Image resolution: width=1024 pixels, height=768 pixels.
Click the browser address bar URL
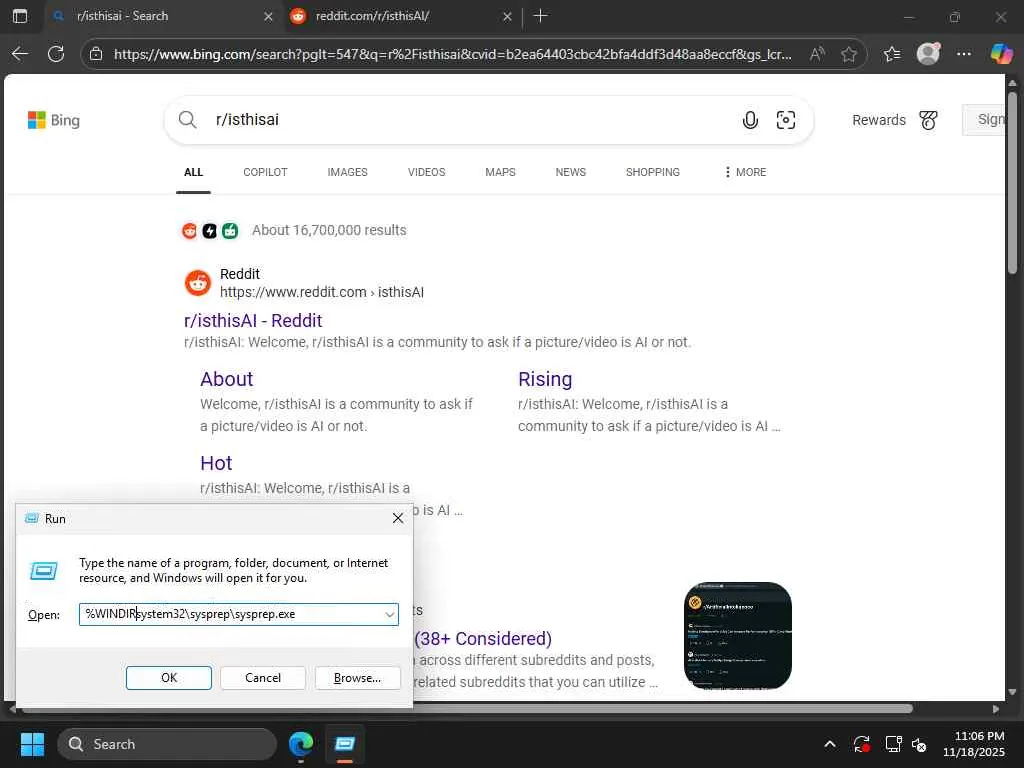coord(453,54)
